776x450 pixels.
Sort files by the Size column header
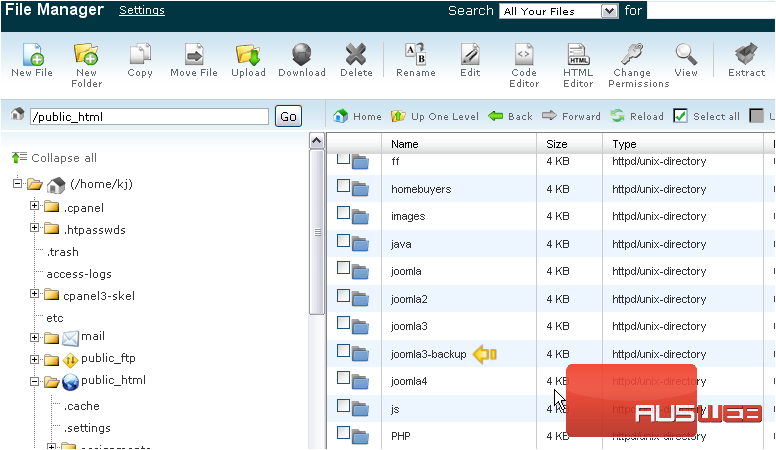click(x=556, y=144)
